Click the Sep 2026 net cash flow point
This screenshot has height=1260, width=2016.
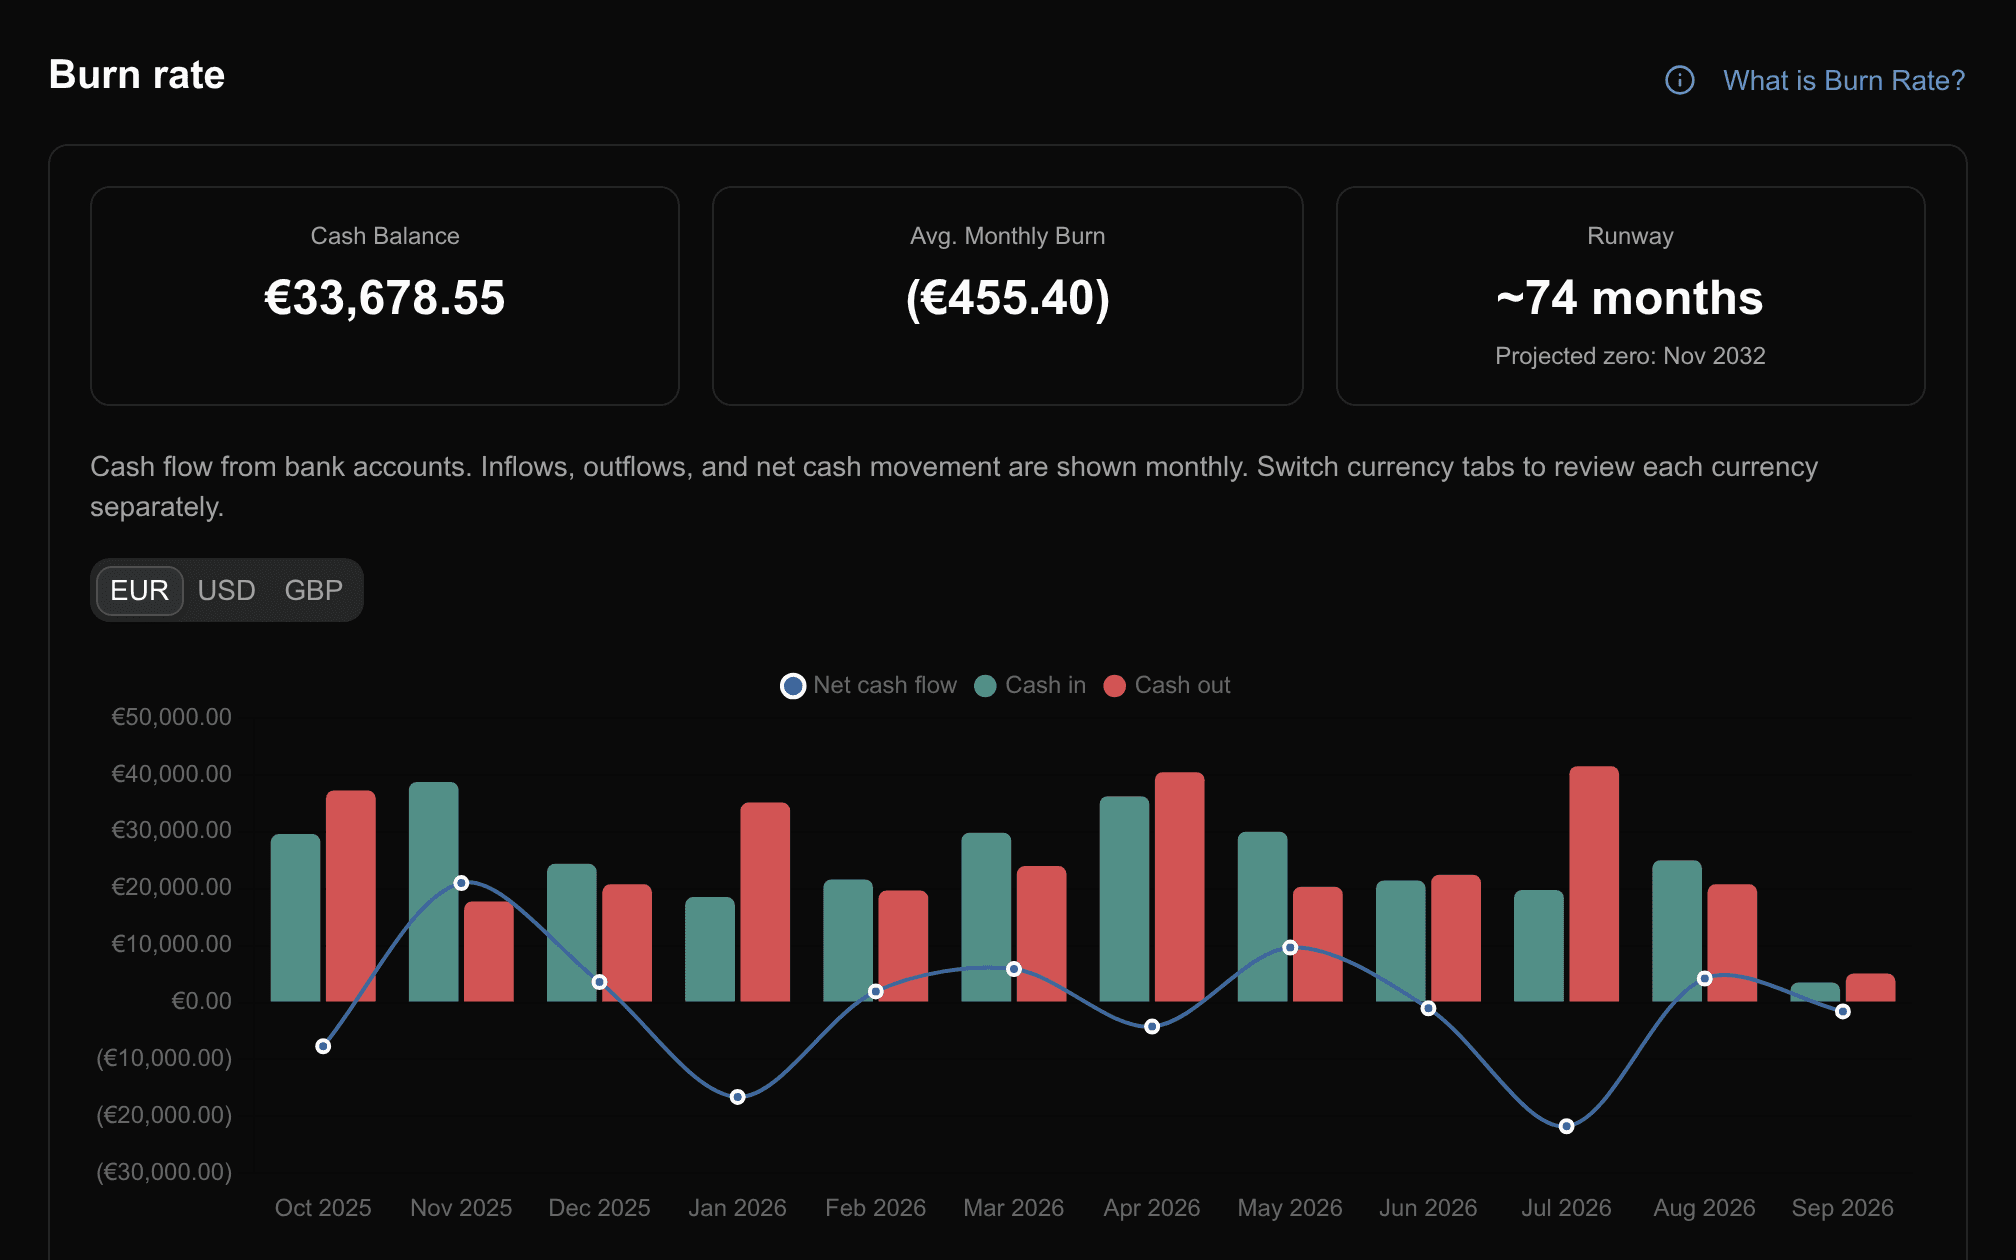[x=1842, y=1012]
